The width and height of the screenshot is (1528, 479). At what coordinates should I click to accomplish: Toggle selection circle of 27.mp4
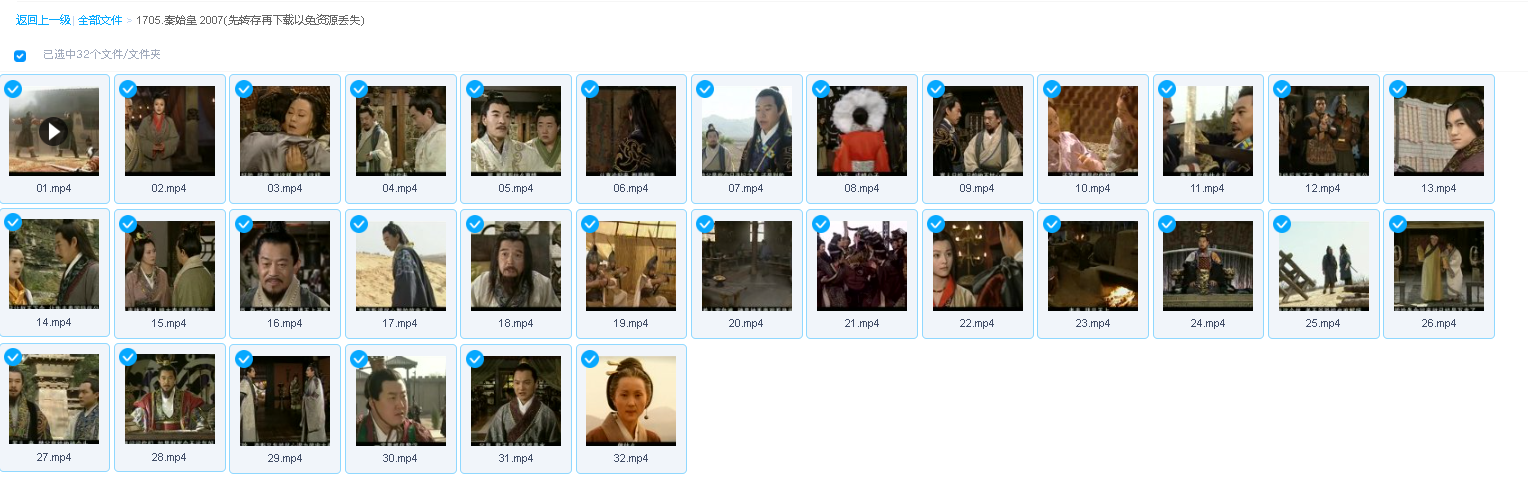pos(12,357)
